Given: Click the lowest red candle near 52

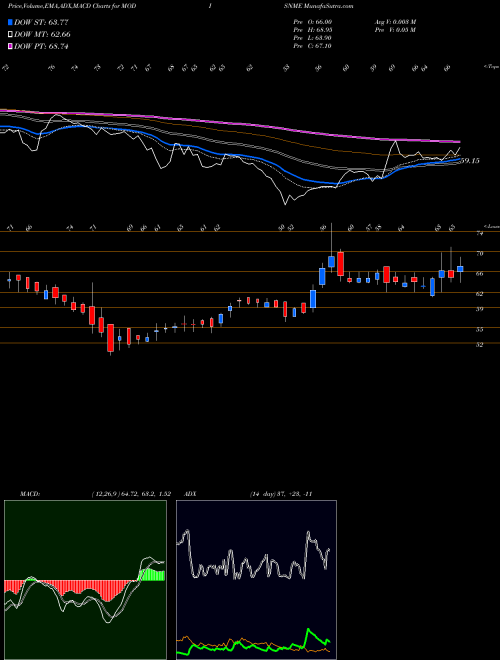Looking at the screenshot, I should pyautogui.click(x=111, y=338).
